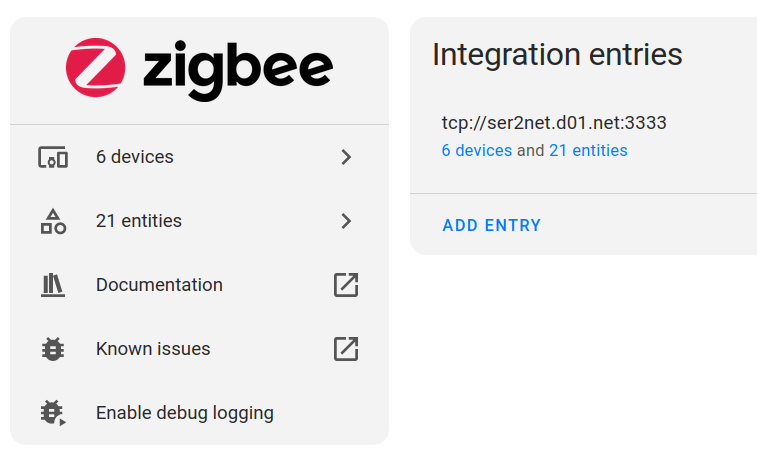Click the books icon beside Documentation
757x464 pixels.
coord(53,285)
